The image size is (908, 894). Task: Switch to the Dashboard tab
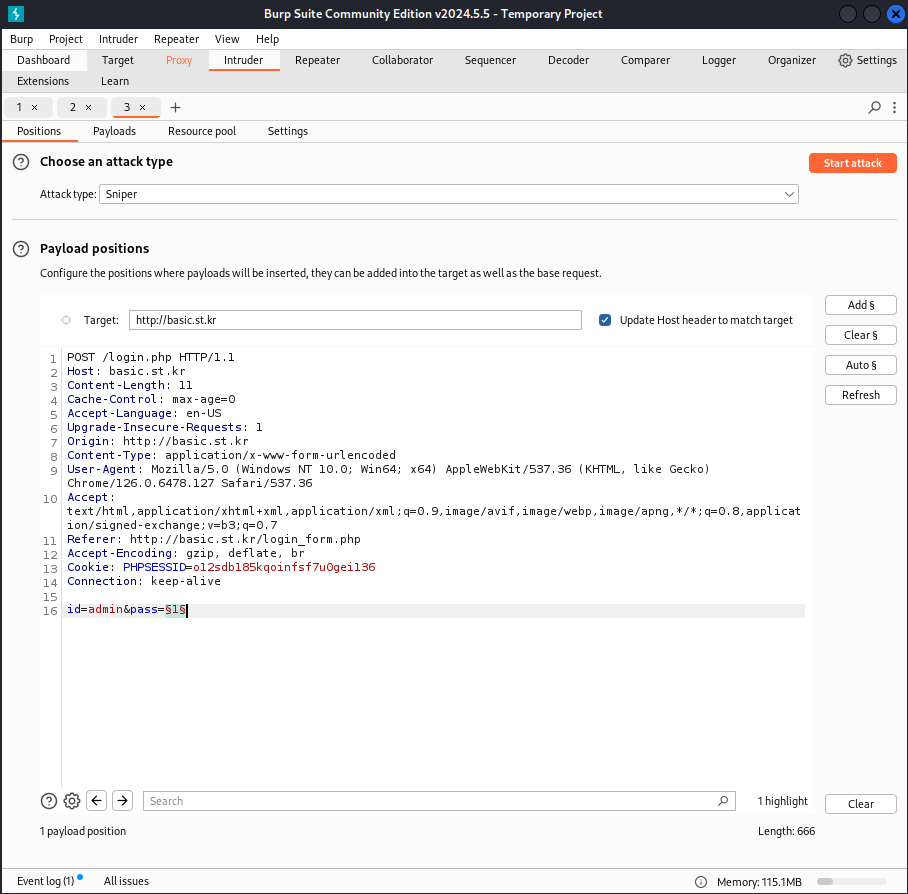[43, 60]
